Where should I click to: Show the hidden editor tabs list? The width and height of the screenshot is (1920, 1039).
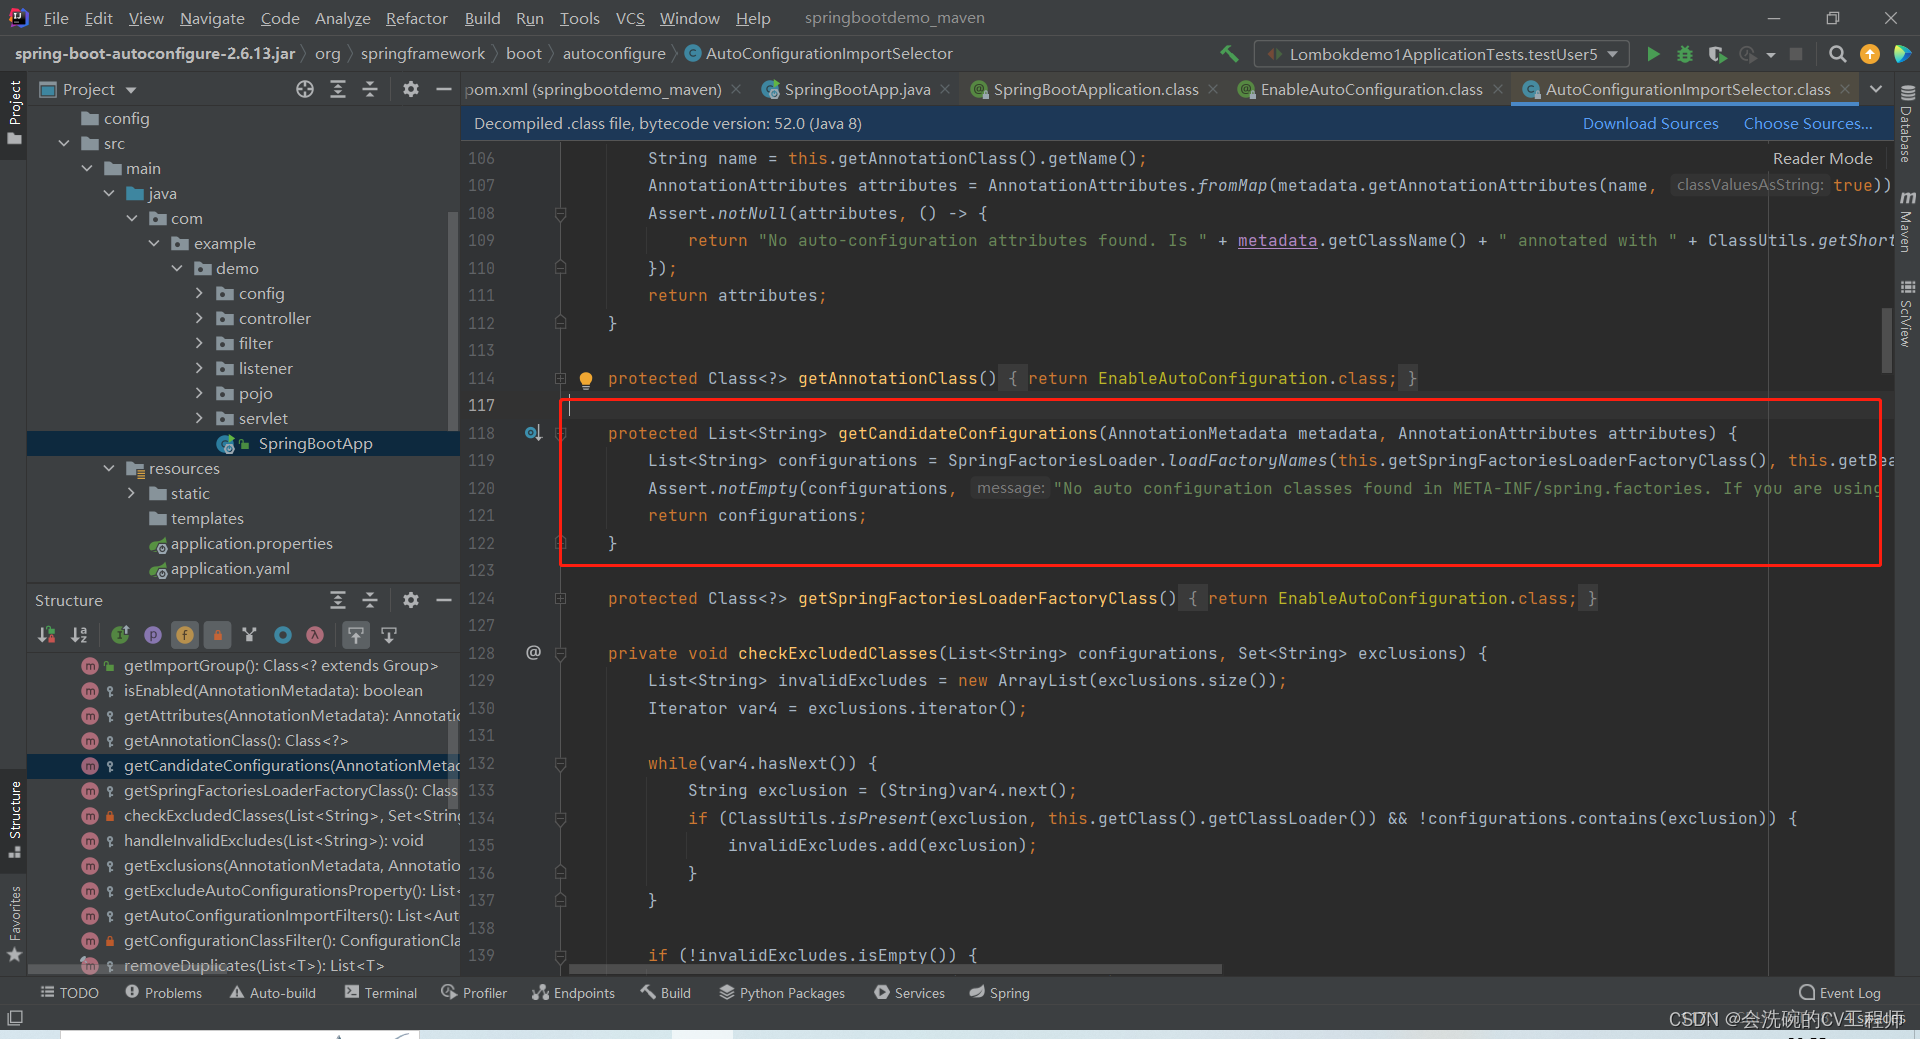click(1876, 90)
